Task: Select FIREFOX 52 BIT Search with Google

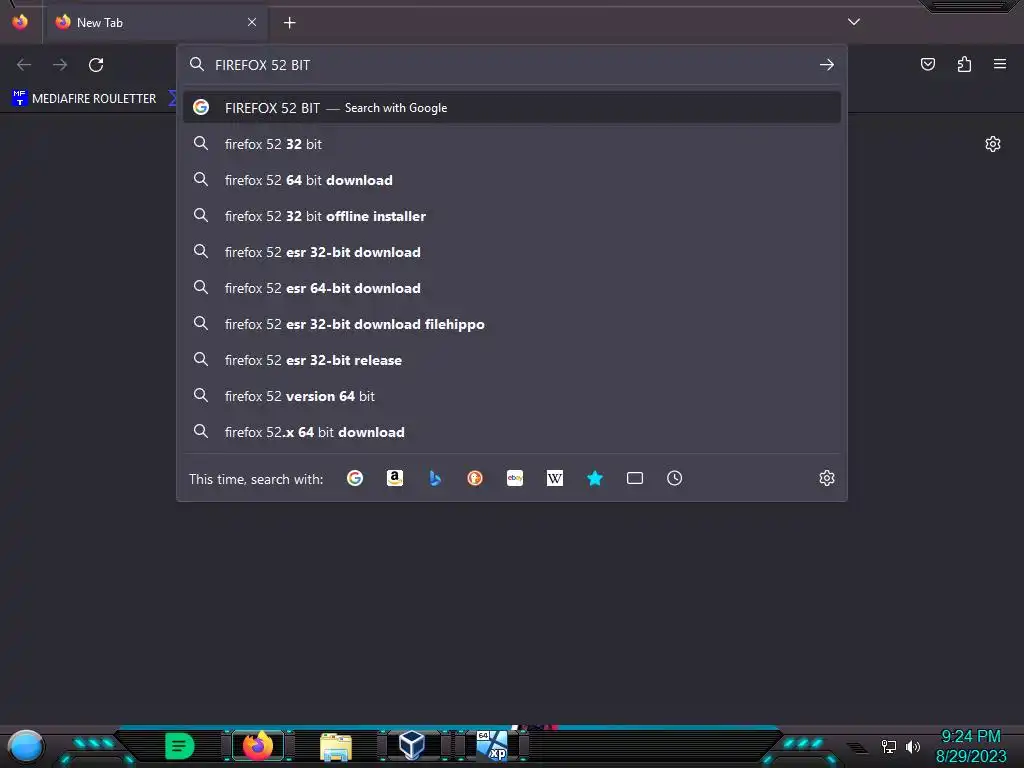Action: coord(512,108)
